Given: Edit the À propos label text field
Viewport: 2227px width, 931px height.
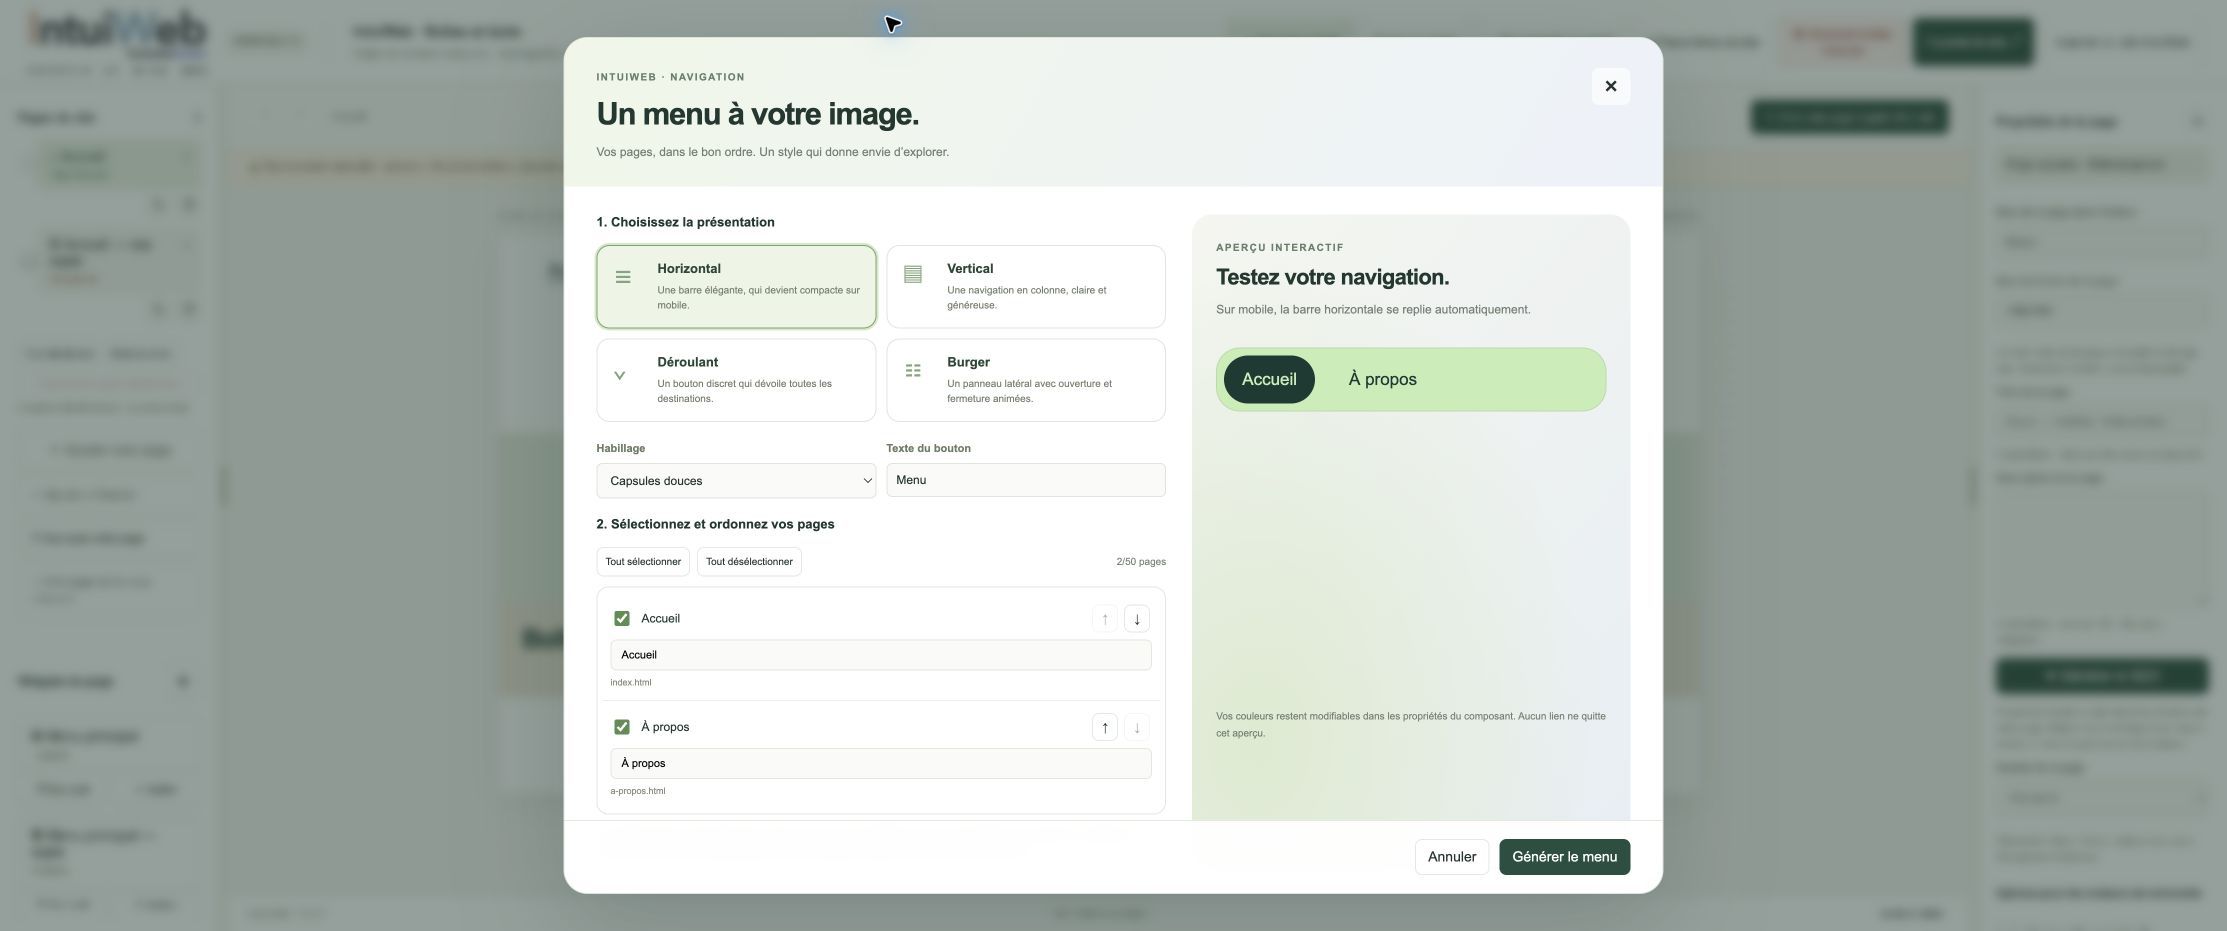Looking at the screenshot, I should pos(880,764).
